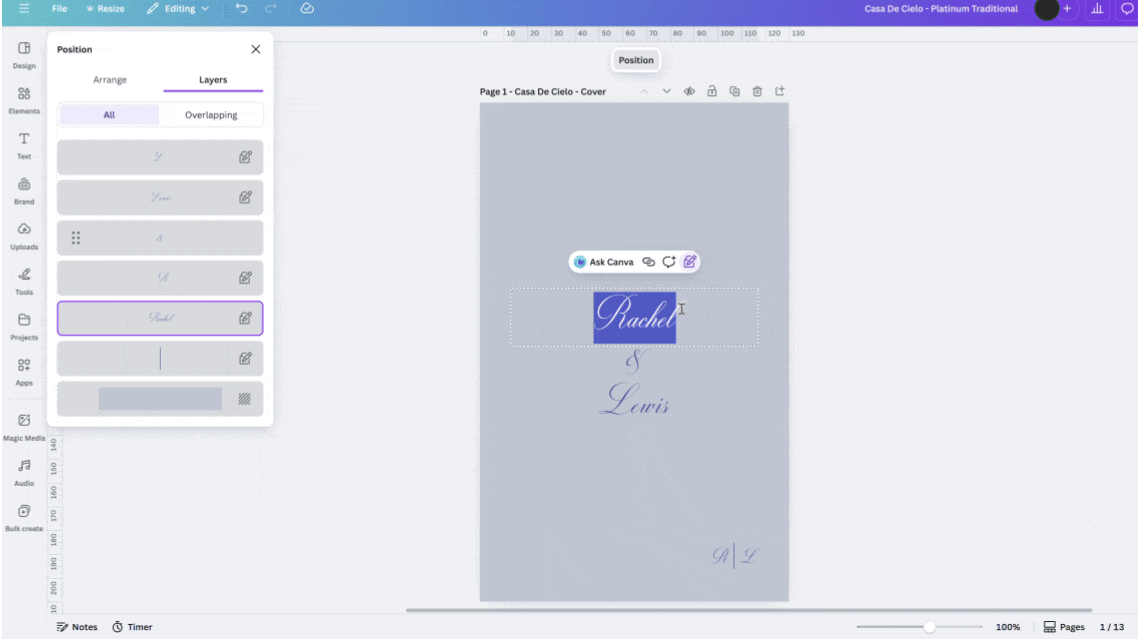
Task: Select the Rachel text layer
Action: point(160,318)
